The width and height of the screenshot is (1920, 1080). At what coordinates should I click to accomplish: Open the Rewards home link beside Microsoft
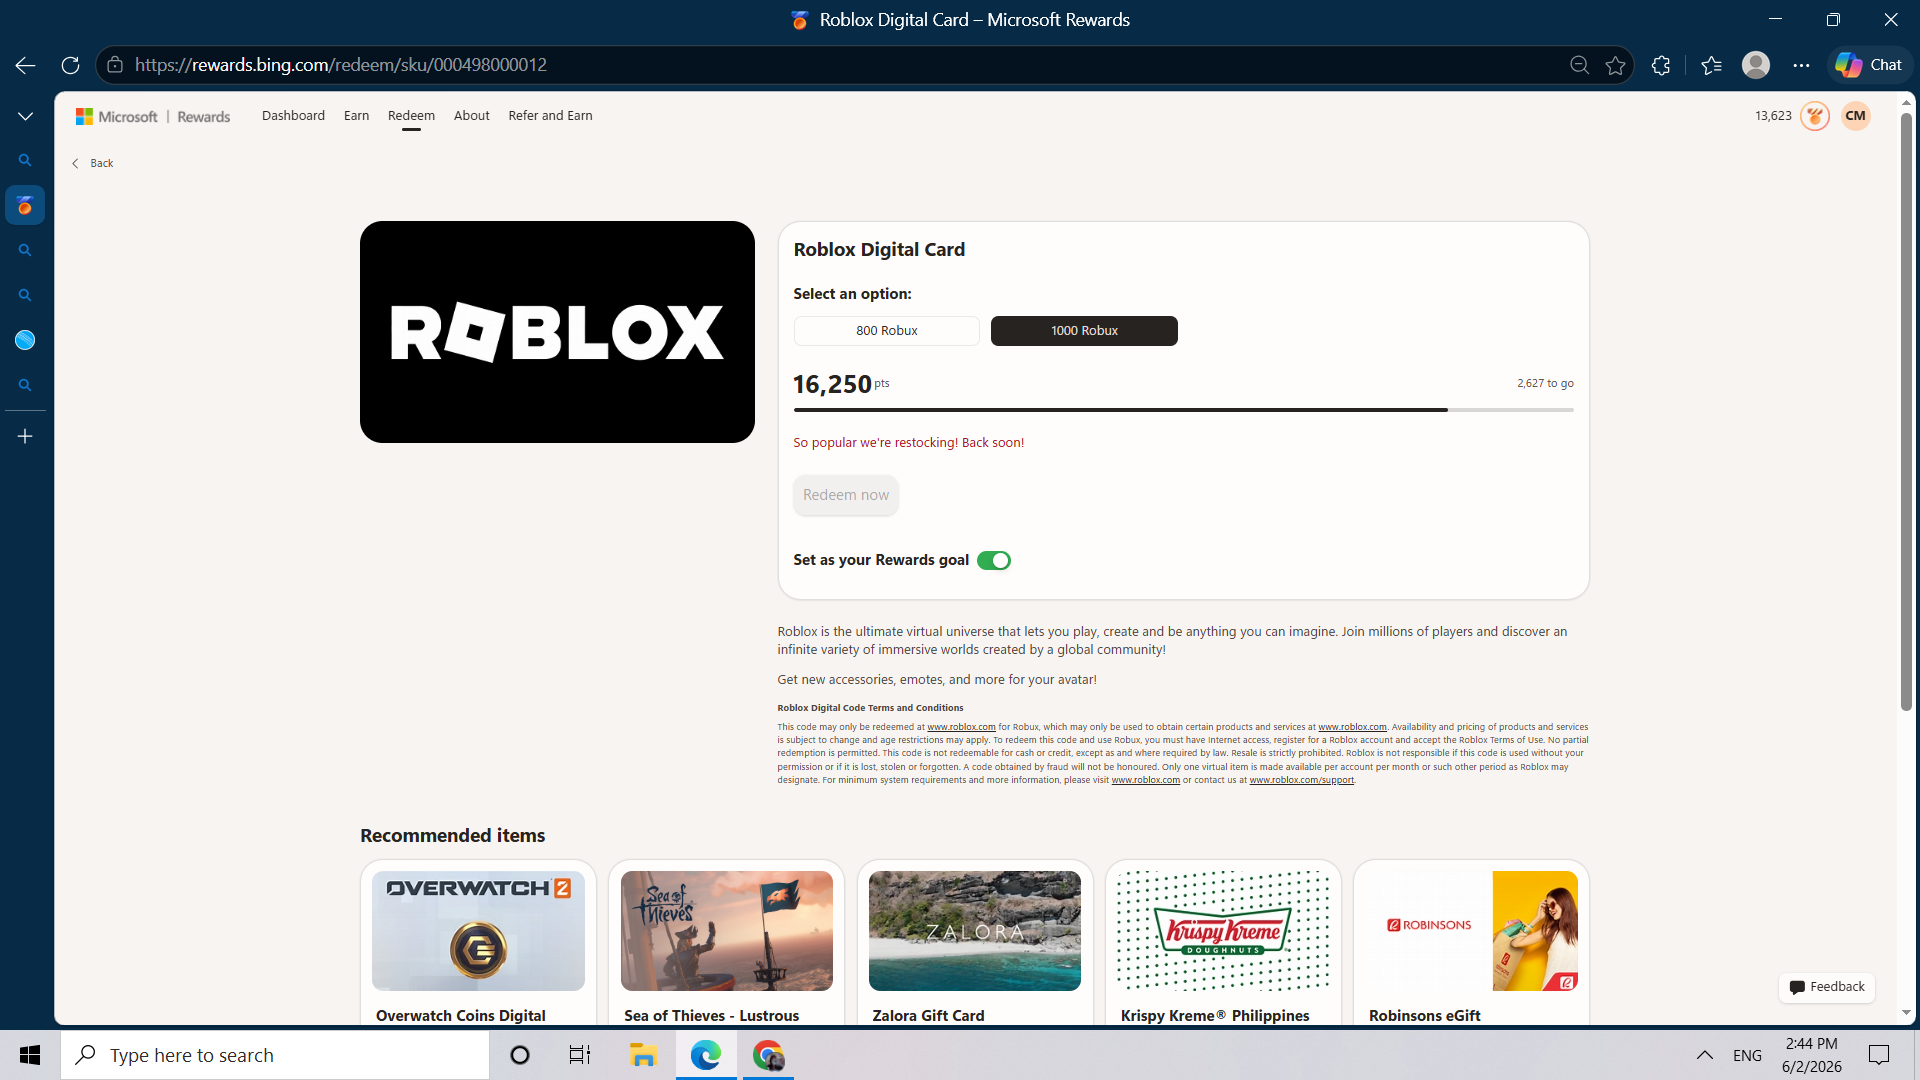pos(204,116)
